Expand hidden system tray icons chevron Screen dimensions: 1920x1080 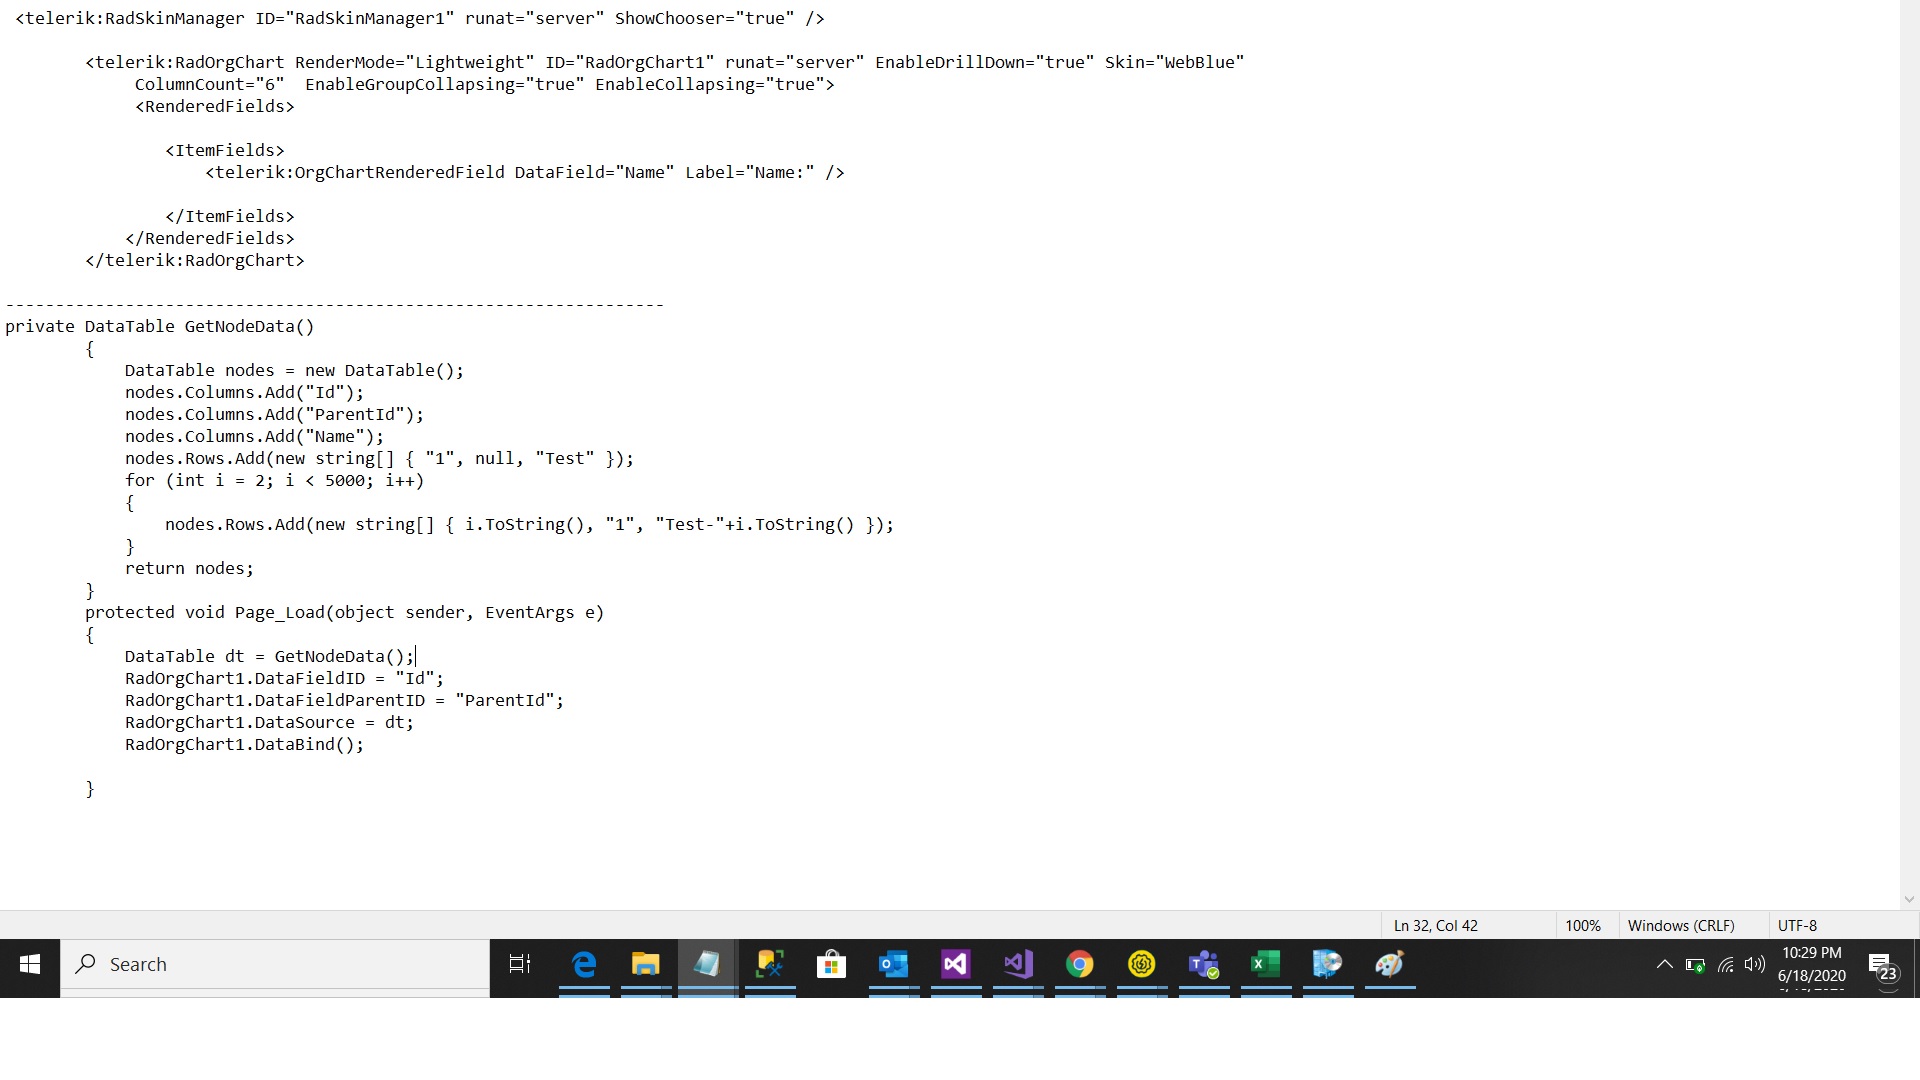(1664, 965)
